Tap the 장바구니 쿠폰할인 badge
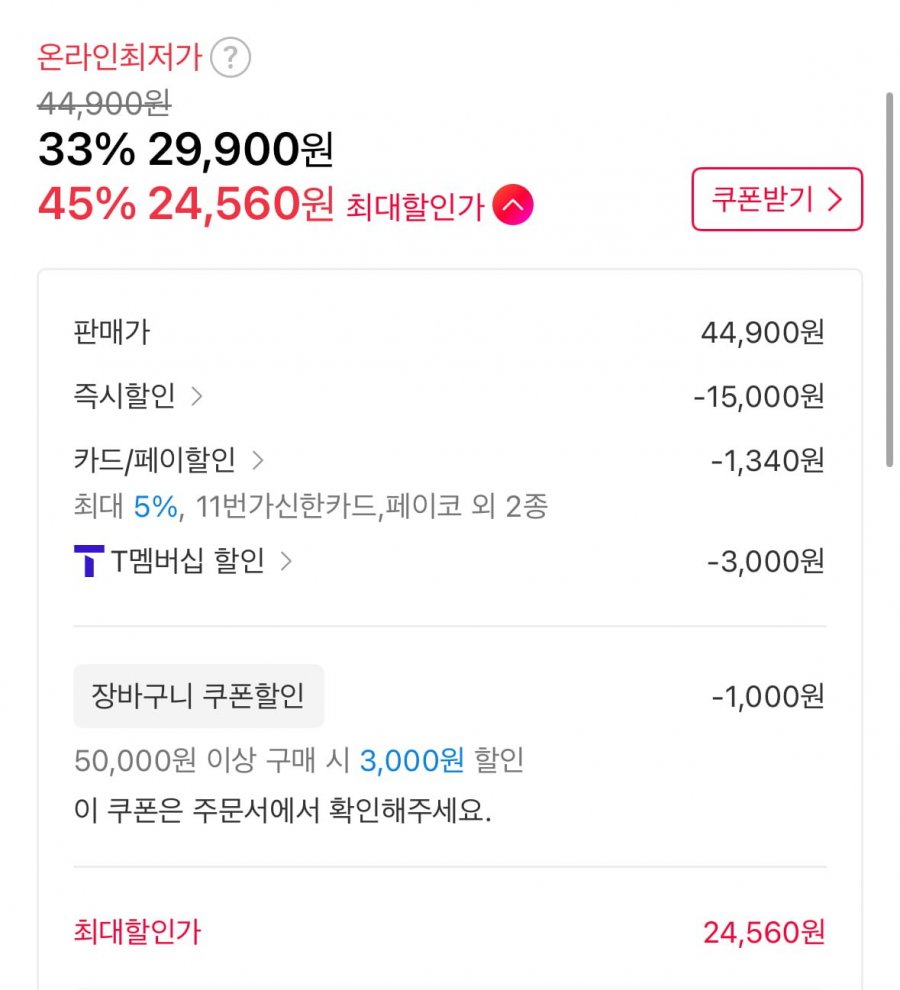 (x=198, y=695)
